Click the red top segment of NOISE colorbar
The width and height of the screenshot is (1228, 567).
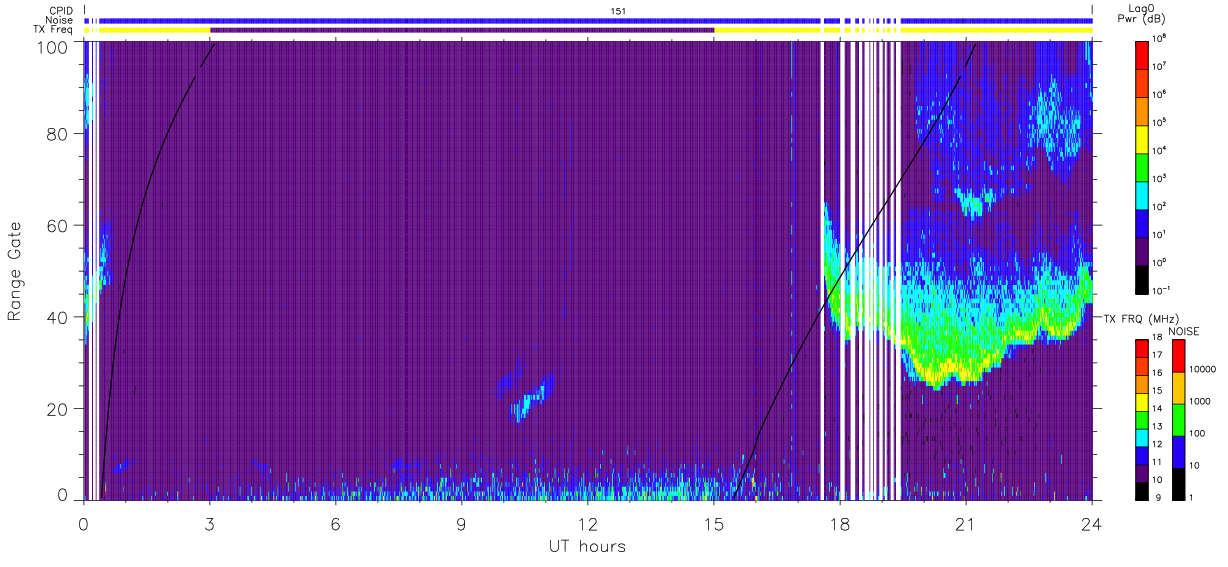click(1178, 356)
